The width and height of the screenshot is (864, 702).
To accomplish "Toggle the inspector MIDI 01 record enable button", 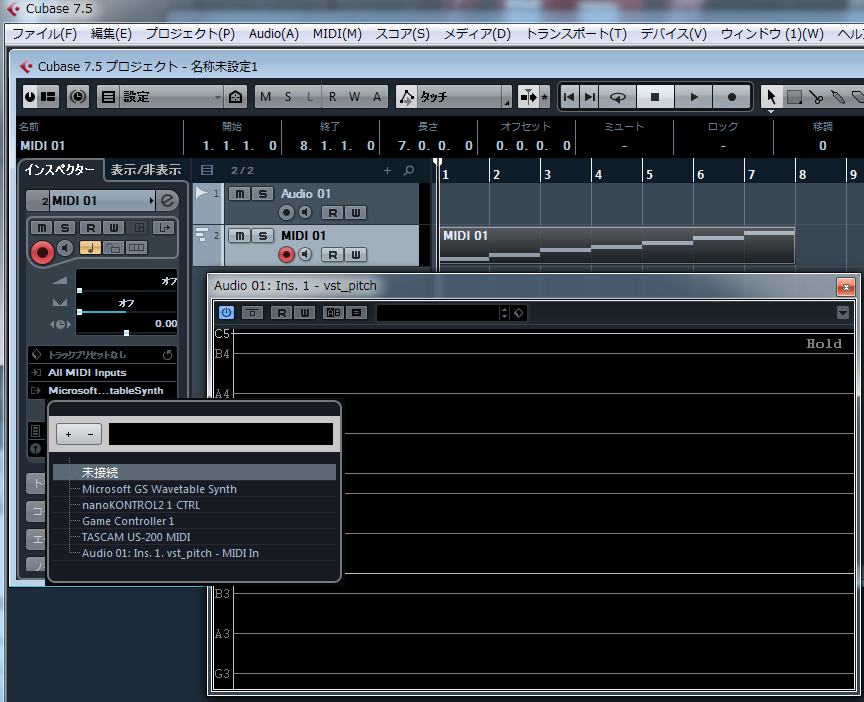I will pos(42,252).
